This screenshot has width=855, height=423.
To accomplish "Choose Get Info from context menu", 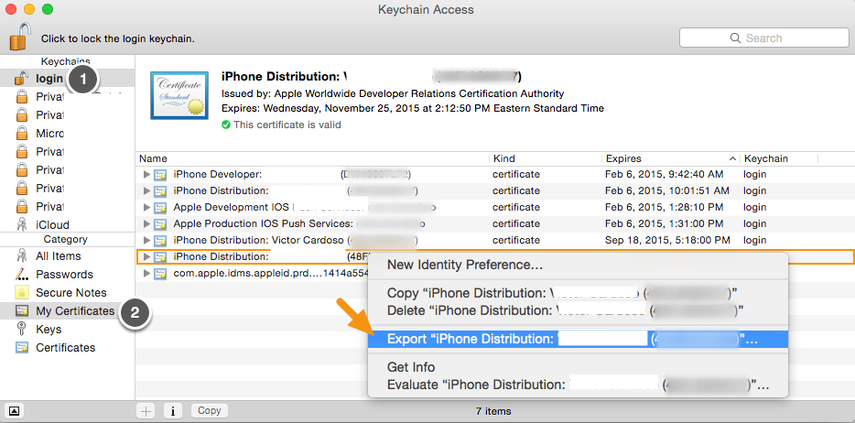I will (x=578, y=367).
